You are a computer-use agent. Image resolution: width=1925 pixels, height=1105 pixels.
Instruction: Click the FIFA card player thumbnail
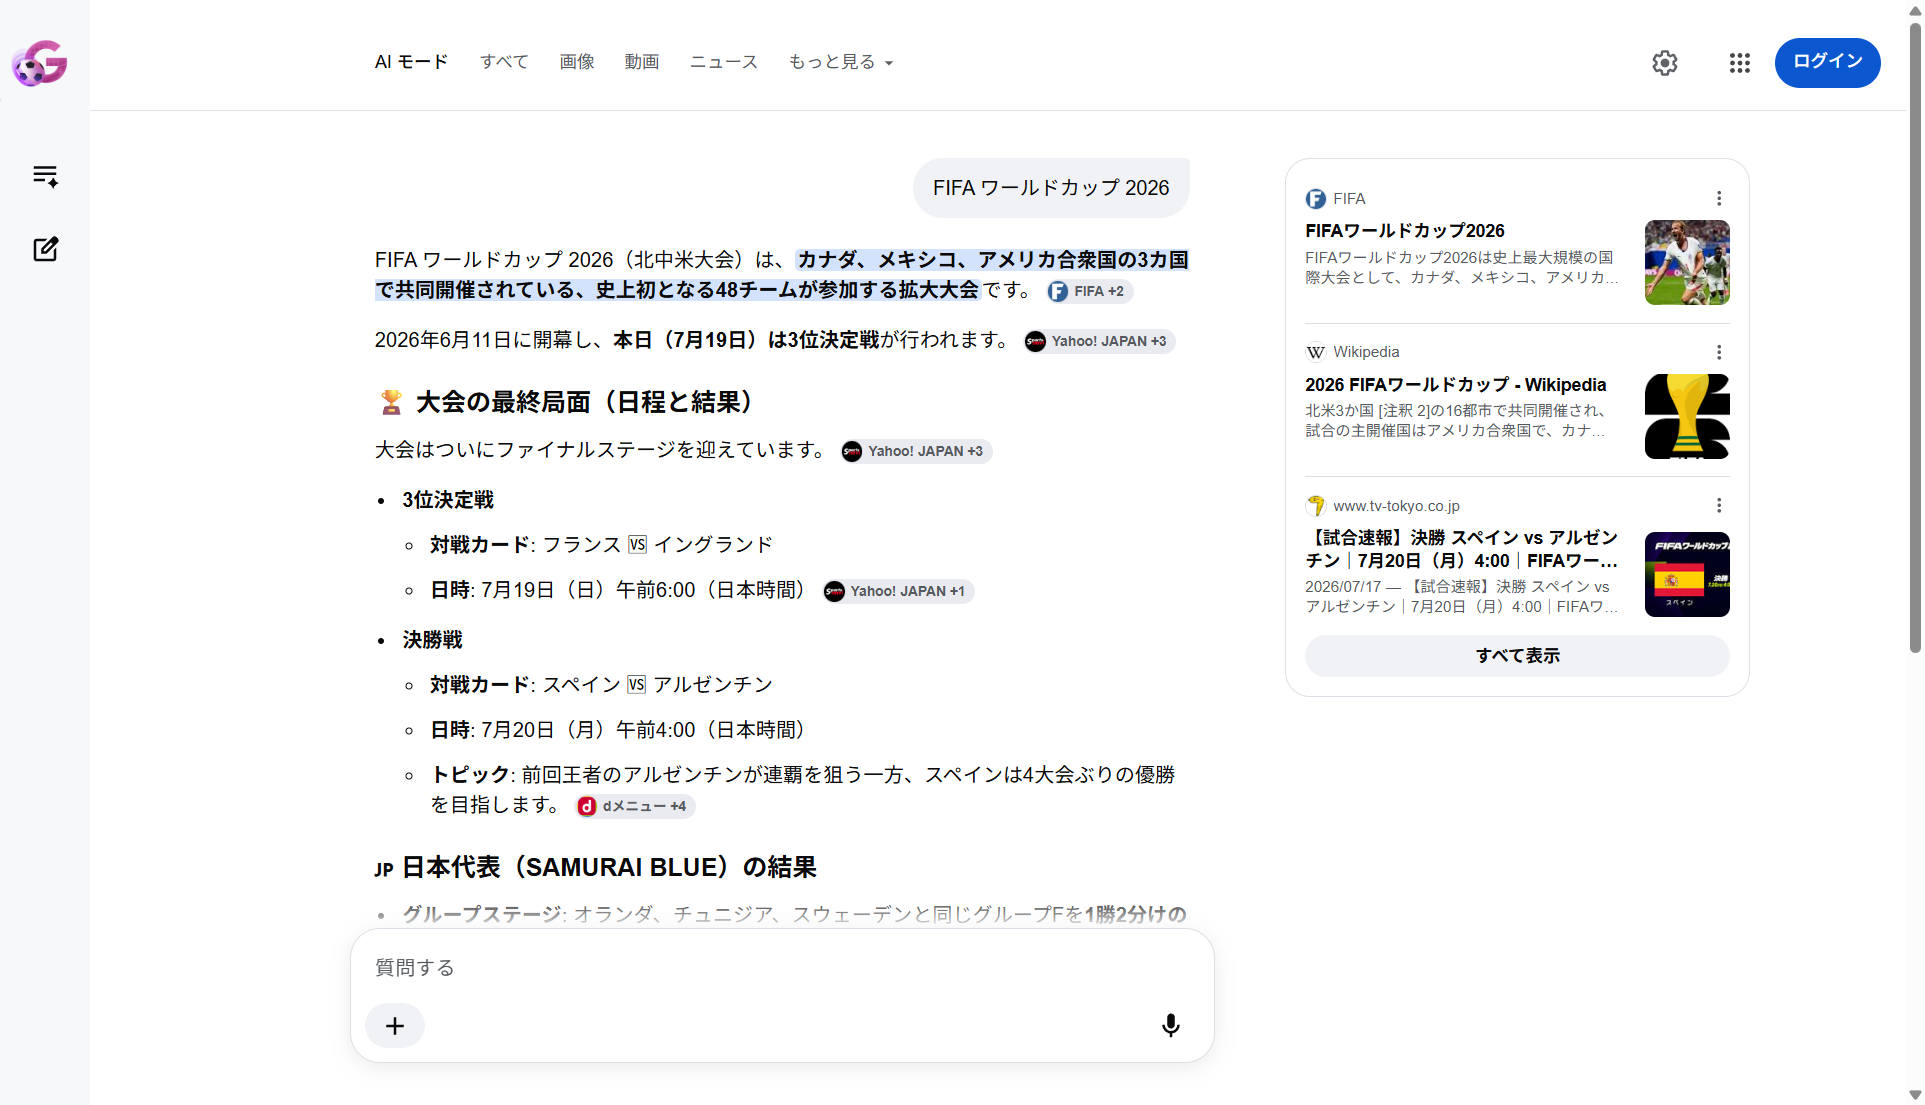(1687, 262)
